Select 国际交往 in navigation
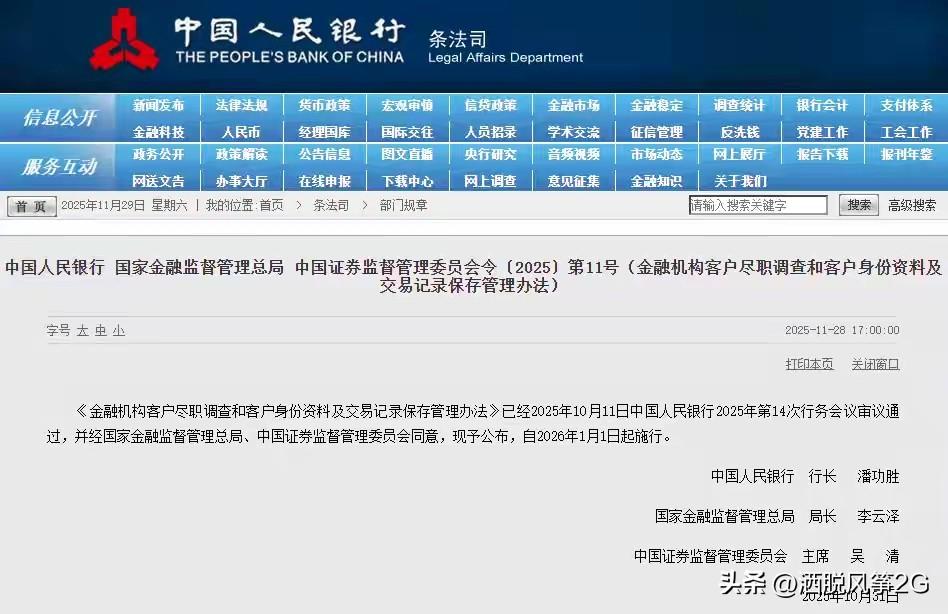Screen dimensions: 948x614 [x=407, y=132]
